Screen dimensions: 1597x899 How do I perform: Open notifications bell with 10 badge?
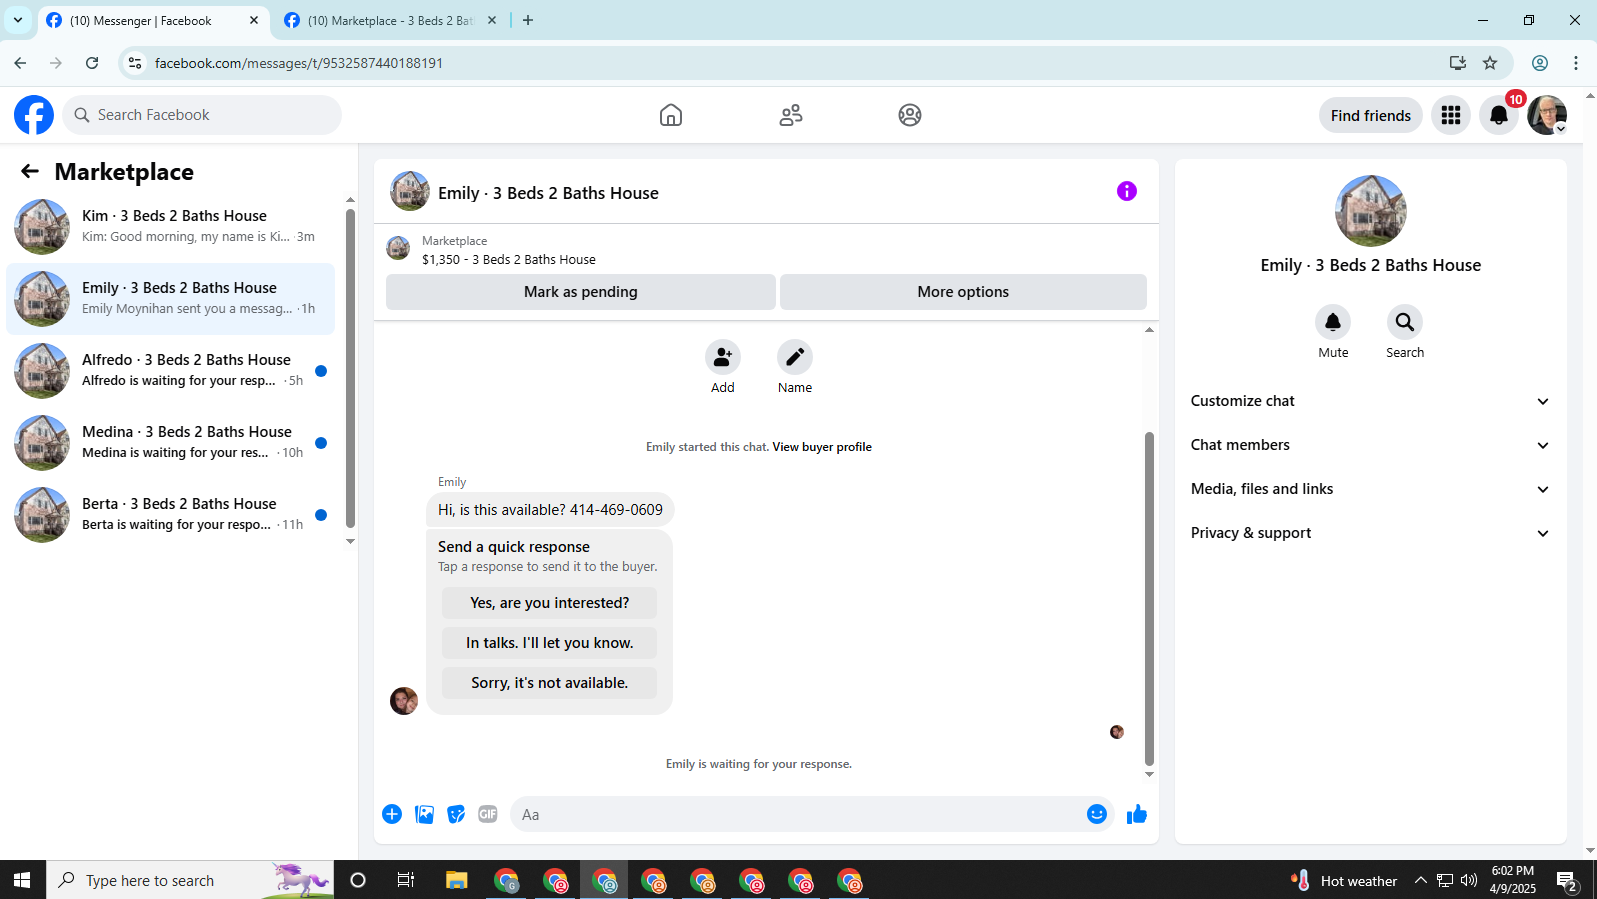click(x=1499, y=115)
